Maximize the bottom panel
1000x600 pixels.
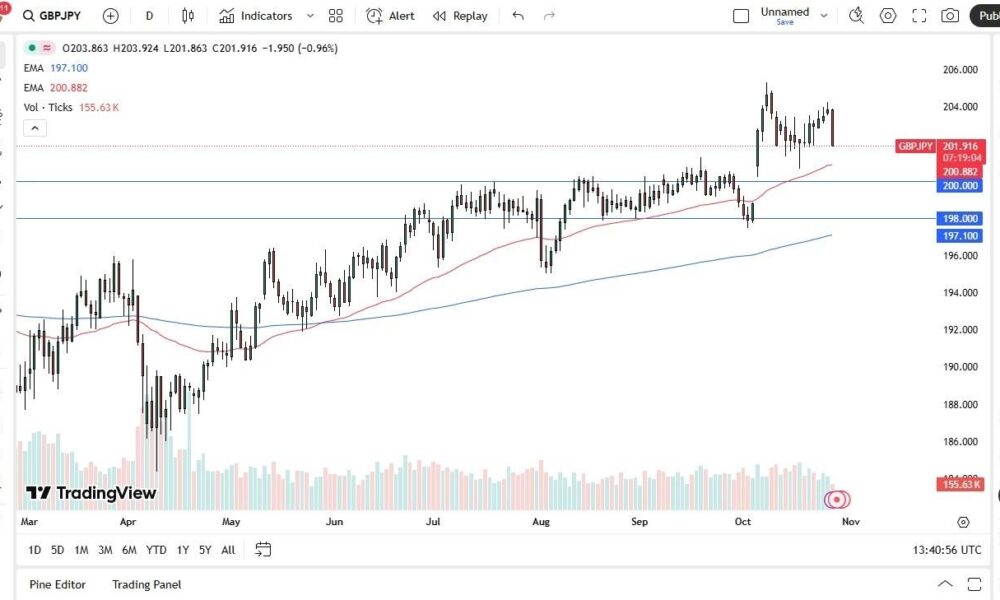coord(973,584)
